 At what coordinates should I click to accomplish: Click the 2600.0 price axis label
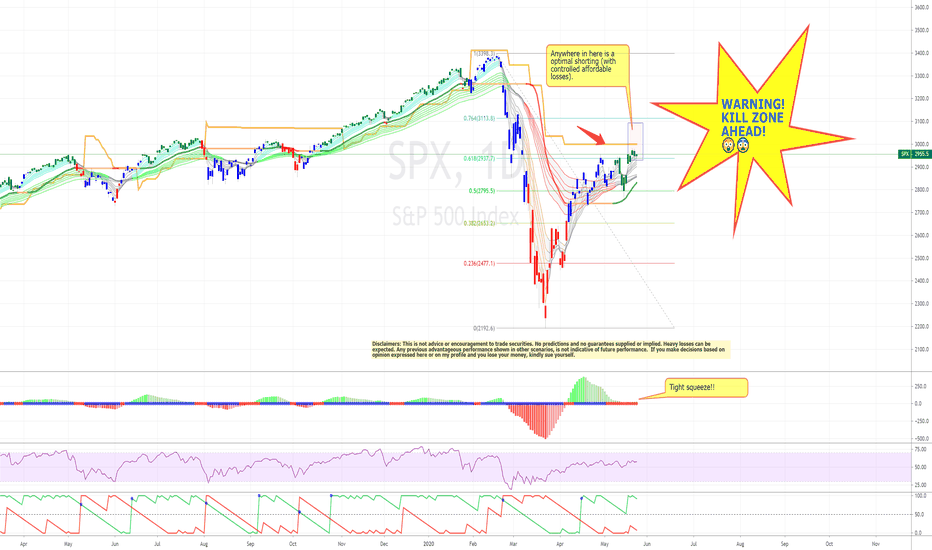921,235
